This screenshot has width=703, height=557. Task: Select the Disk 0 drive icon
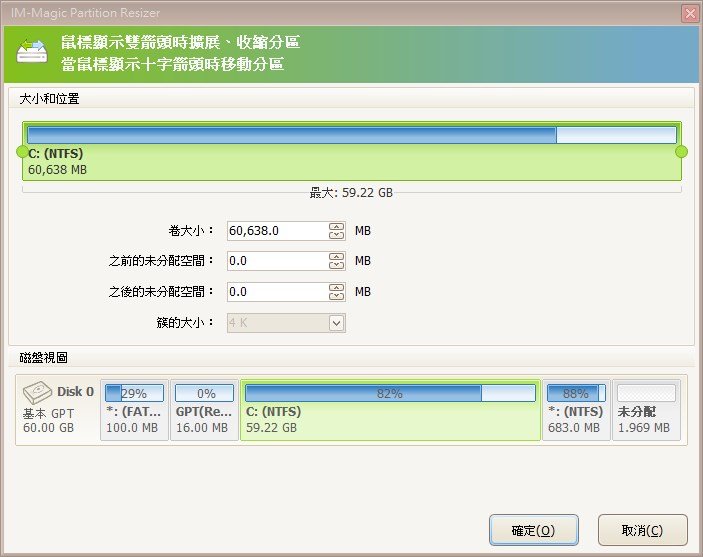pos(38,392)
